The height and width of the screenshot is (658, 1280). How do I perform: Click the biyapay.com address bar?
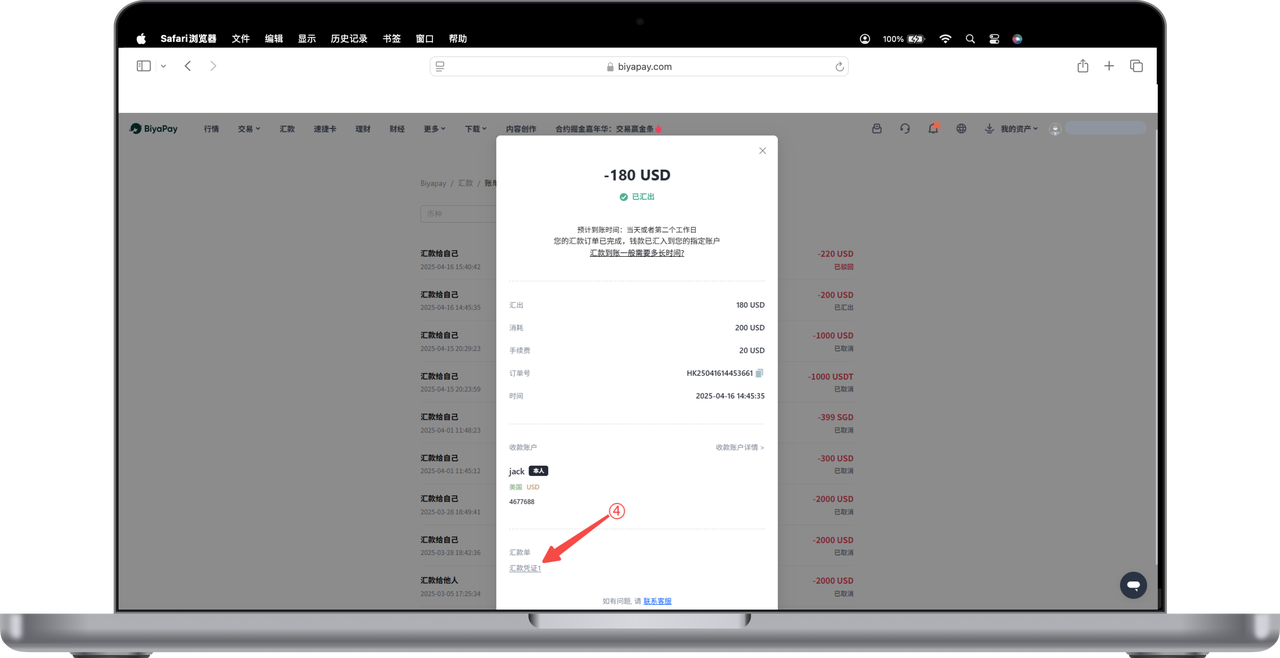coord(639,67)
